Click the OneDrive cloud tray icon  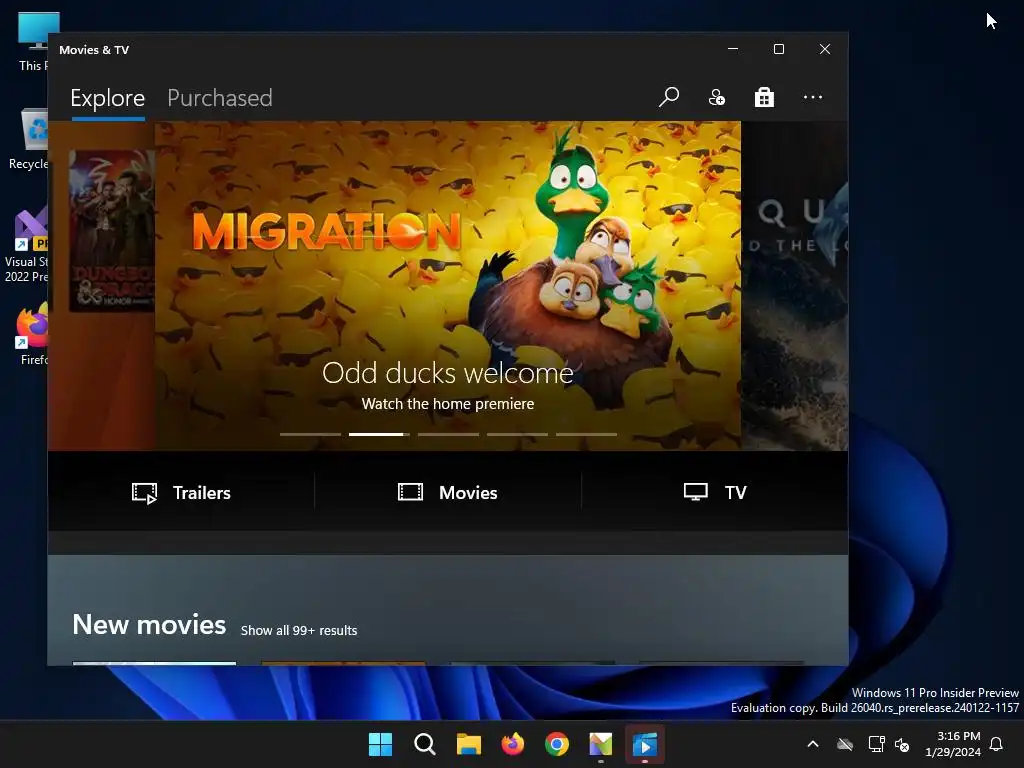pyautogui.click(x=845, y=744)
